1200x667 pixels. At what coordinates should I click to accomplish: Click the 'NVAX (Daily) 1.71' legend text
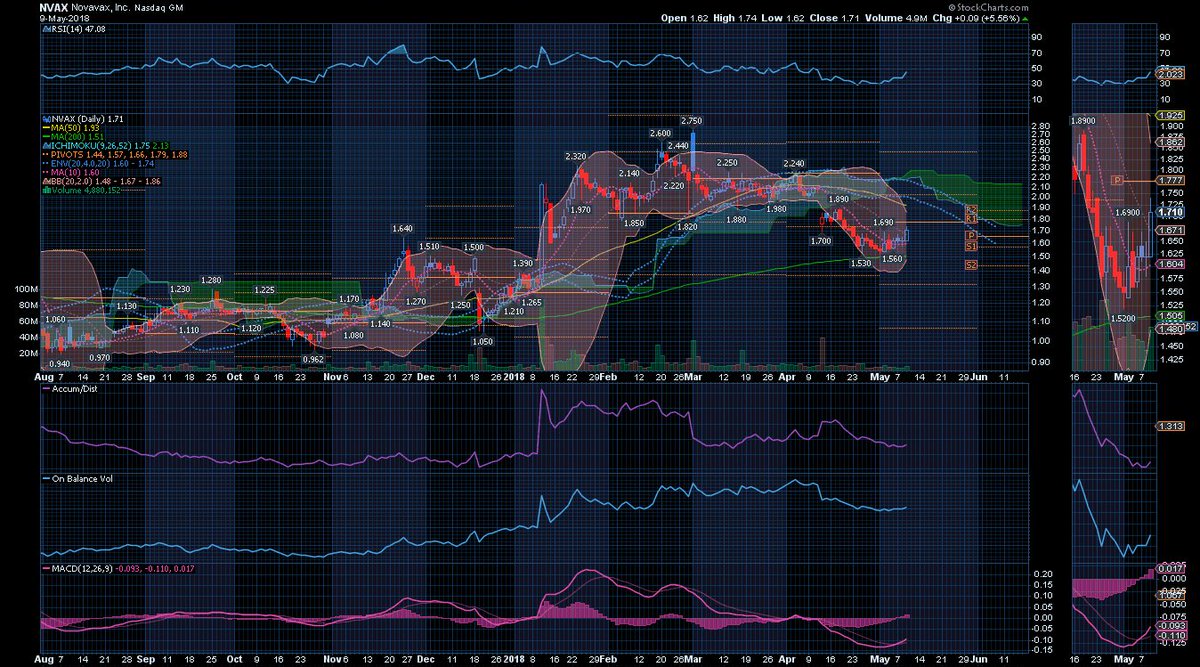pyautogui.click(x=87, y=119)
